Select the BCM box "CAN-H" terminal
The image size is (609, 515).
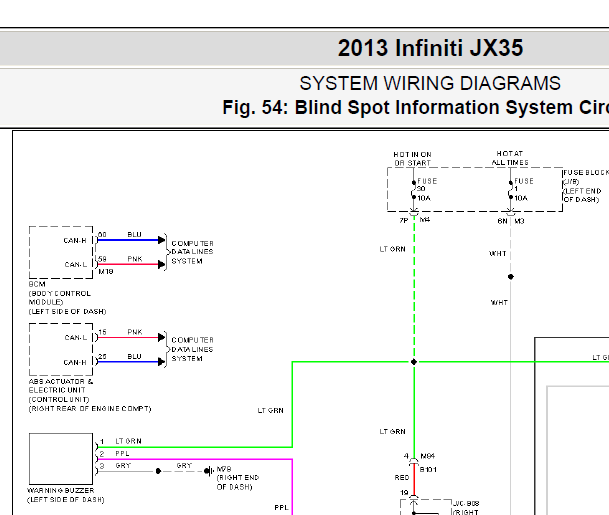(75, 240)
